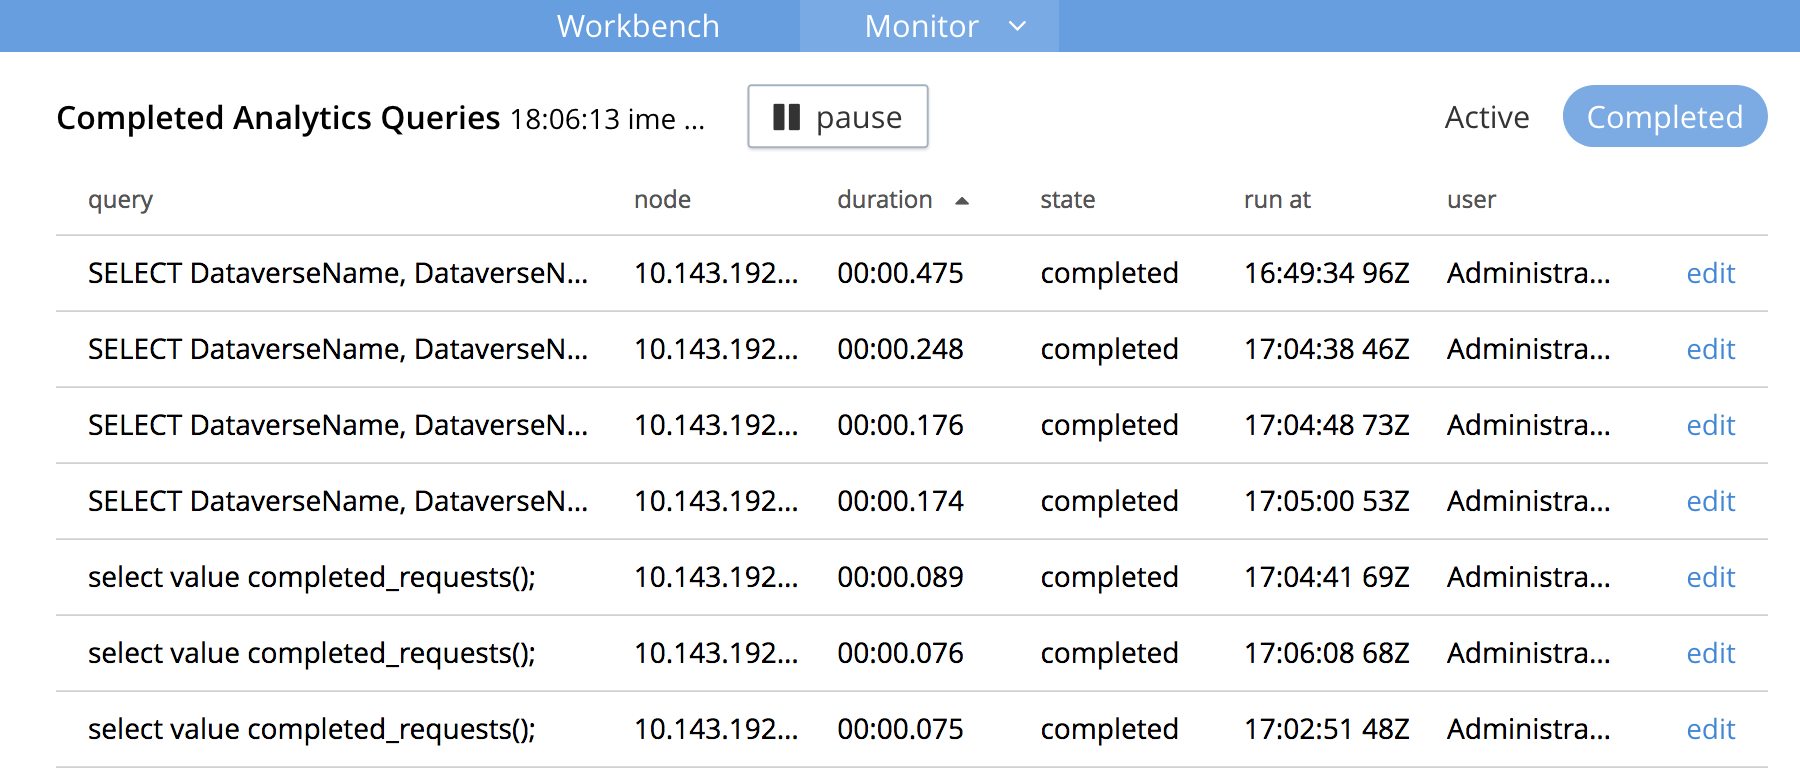Toggle from Completed to Active filter
The width and height of the screenshot is (1800, 780).
click(1486, 117)
